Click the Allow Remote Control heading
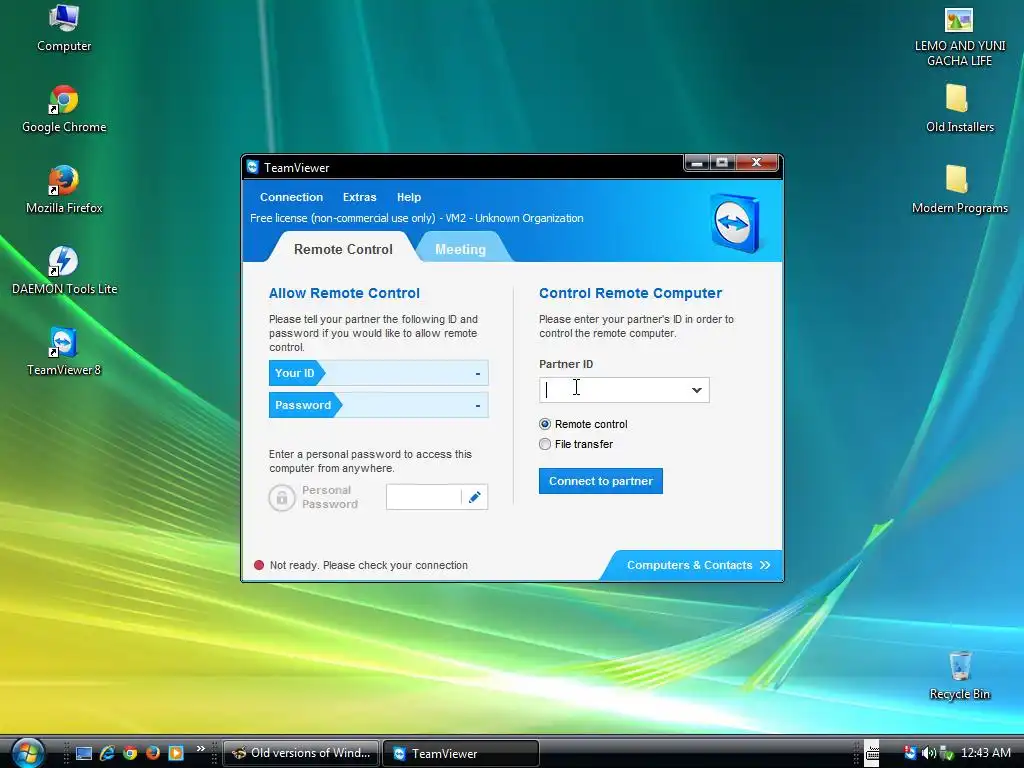The width and height of the screenshot is (1024, 768). (x=344, y=293)
